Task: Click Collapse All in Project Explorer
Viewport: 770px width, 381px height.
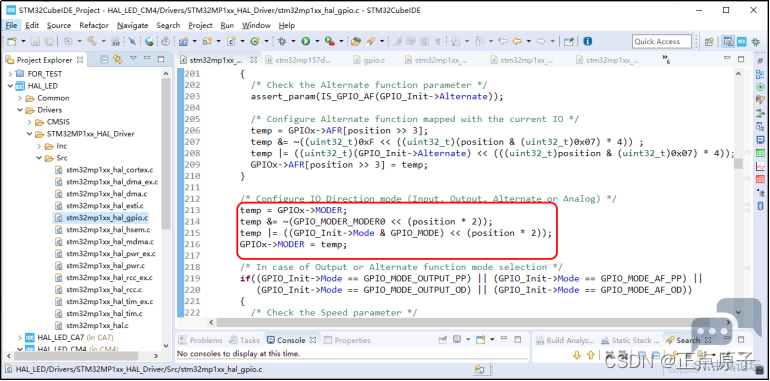Action: pos(104,59)
